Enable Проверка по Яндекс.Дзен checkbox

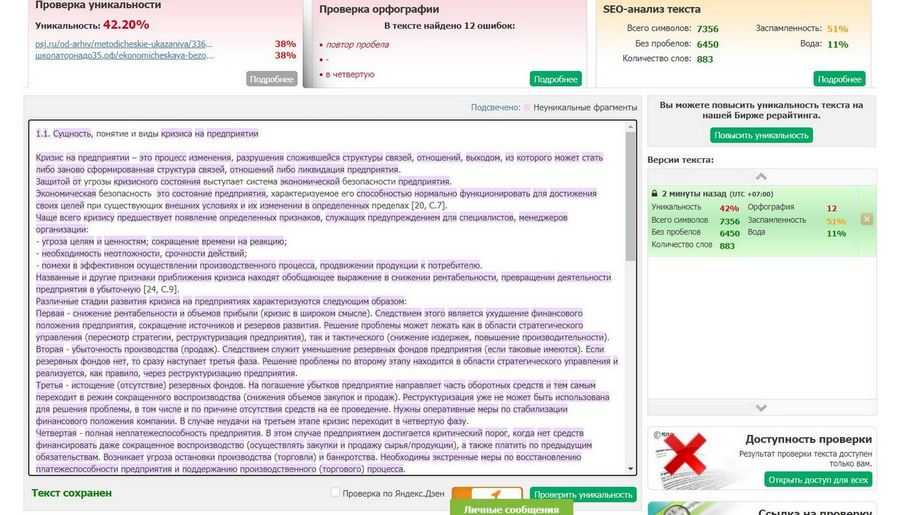[x=335, y=493]
